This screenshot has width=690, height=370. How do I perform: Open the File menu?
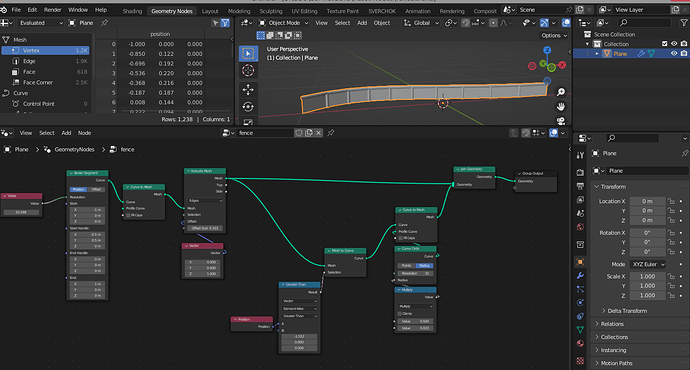click(x=16, y=10)
